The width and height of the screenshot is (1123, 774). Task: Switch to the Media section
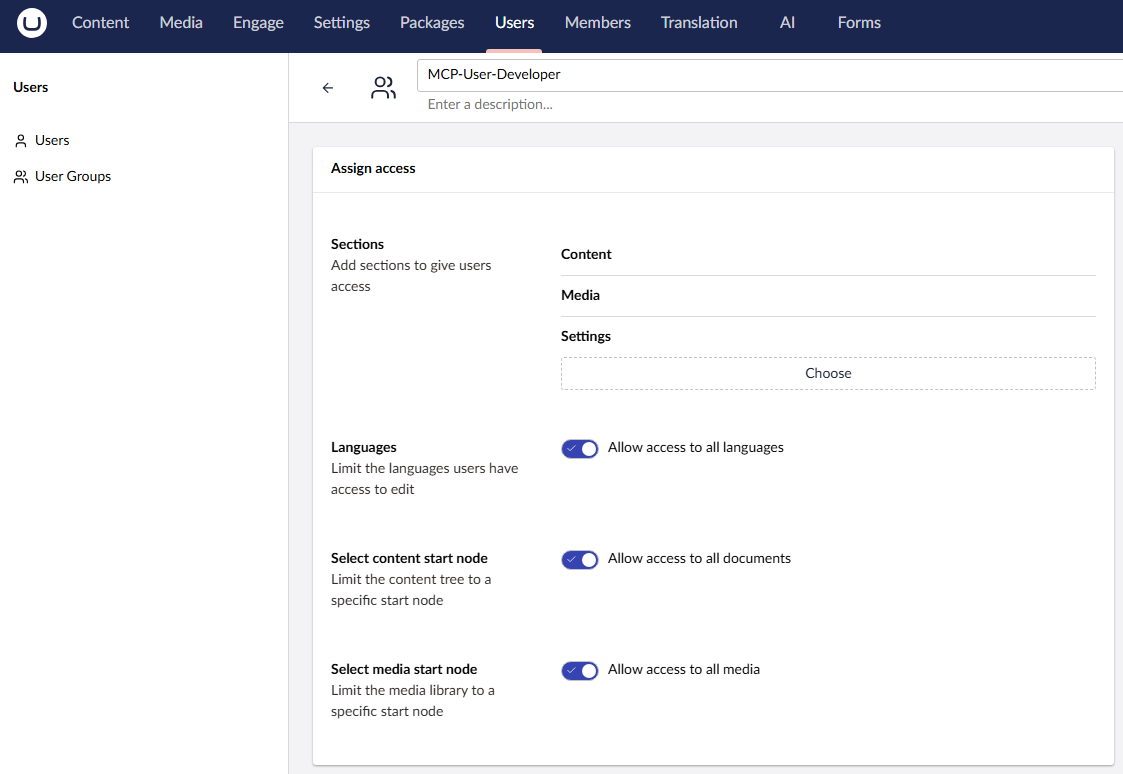181,23
